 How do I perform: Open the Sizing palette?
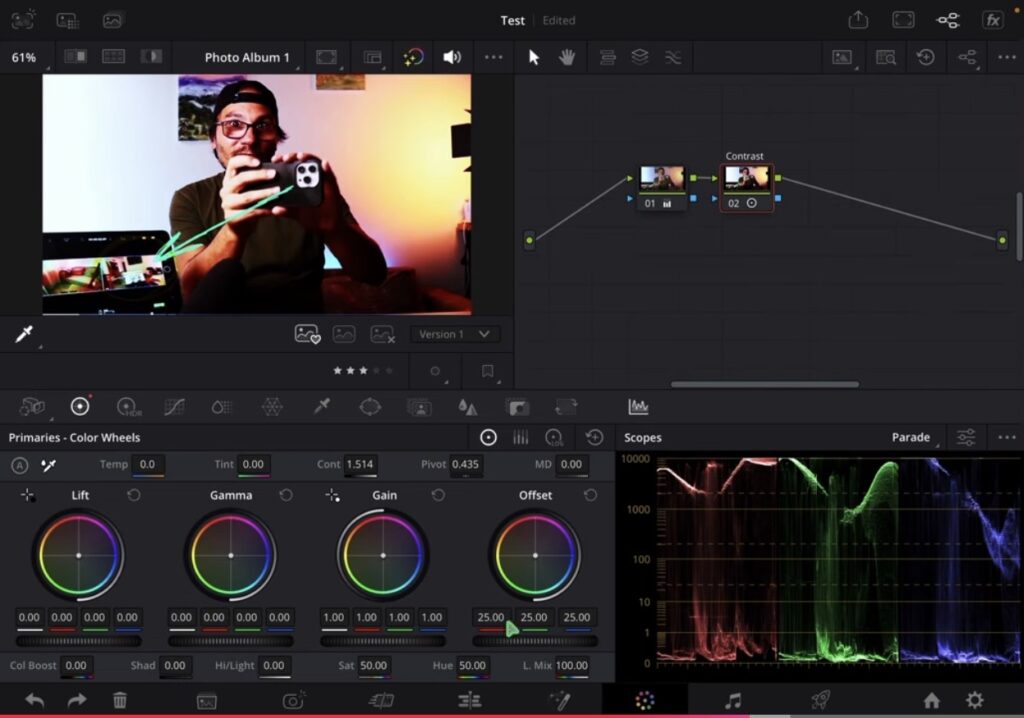(x=566, y=407)
